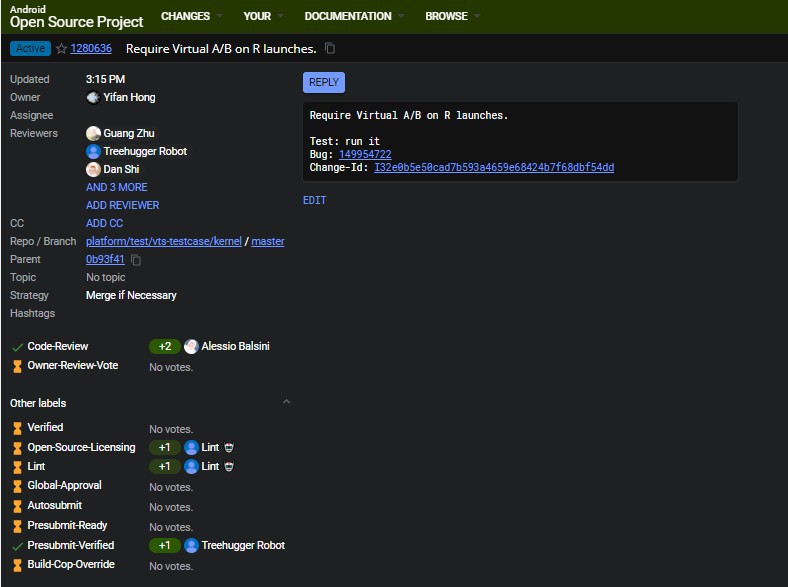Click the 'Test: run it' line
Image resolution: width=788 pixels, height=587 pixels.
(x=345, y=141)
